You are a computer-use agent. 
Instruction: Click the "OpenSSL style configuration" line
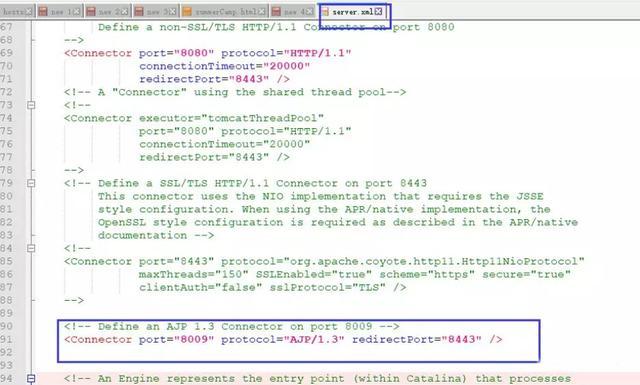(338, 222)
